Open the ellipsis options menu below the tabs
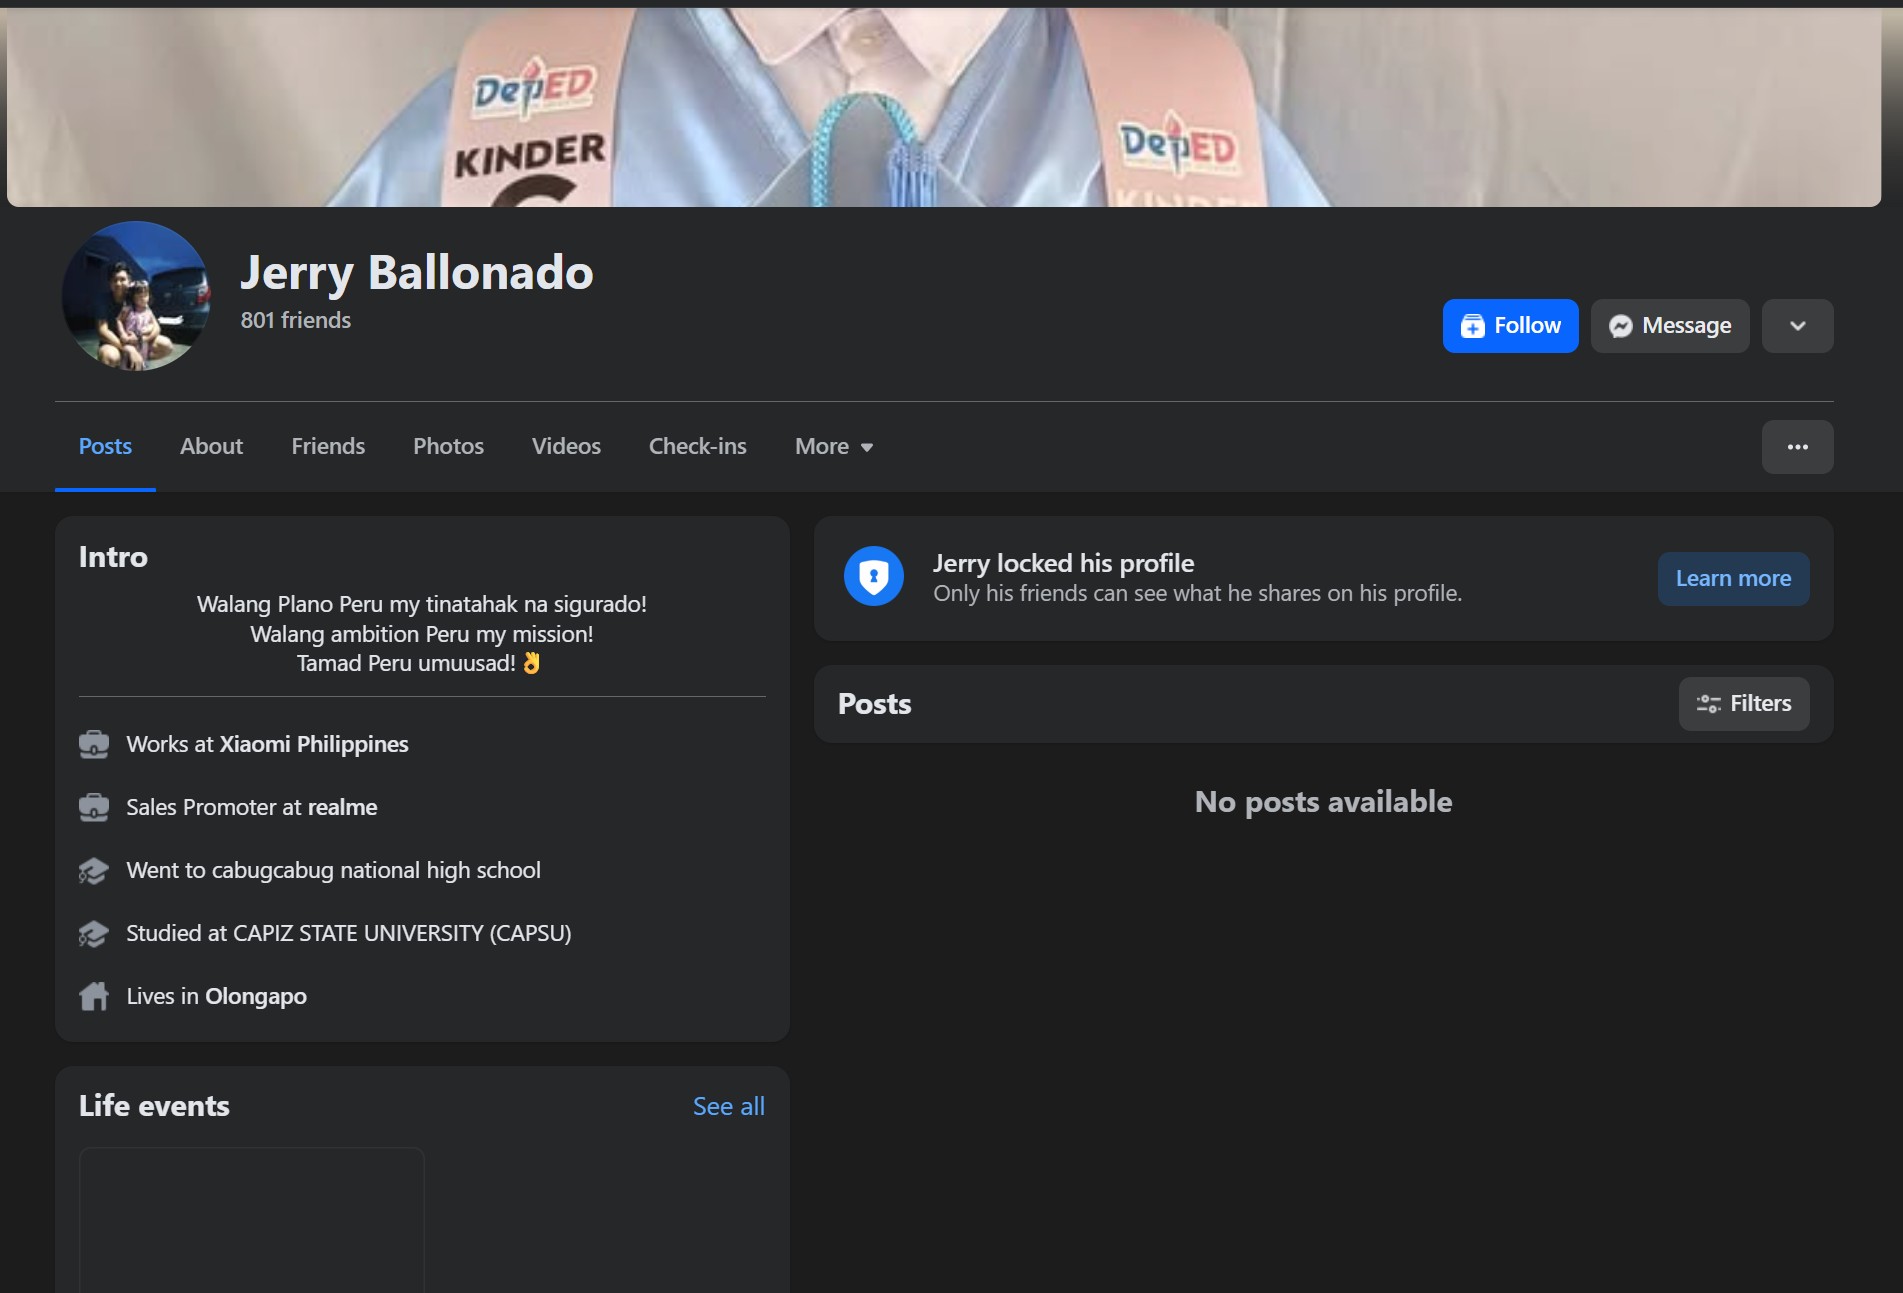 [1797, 447]
